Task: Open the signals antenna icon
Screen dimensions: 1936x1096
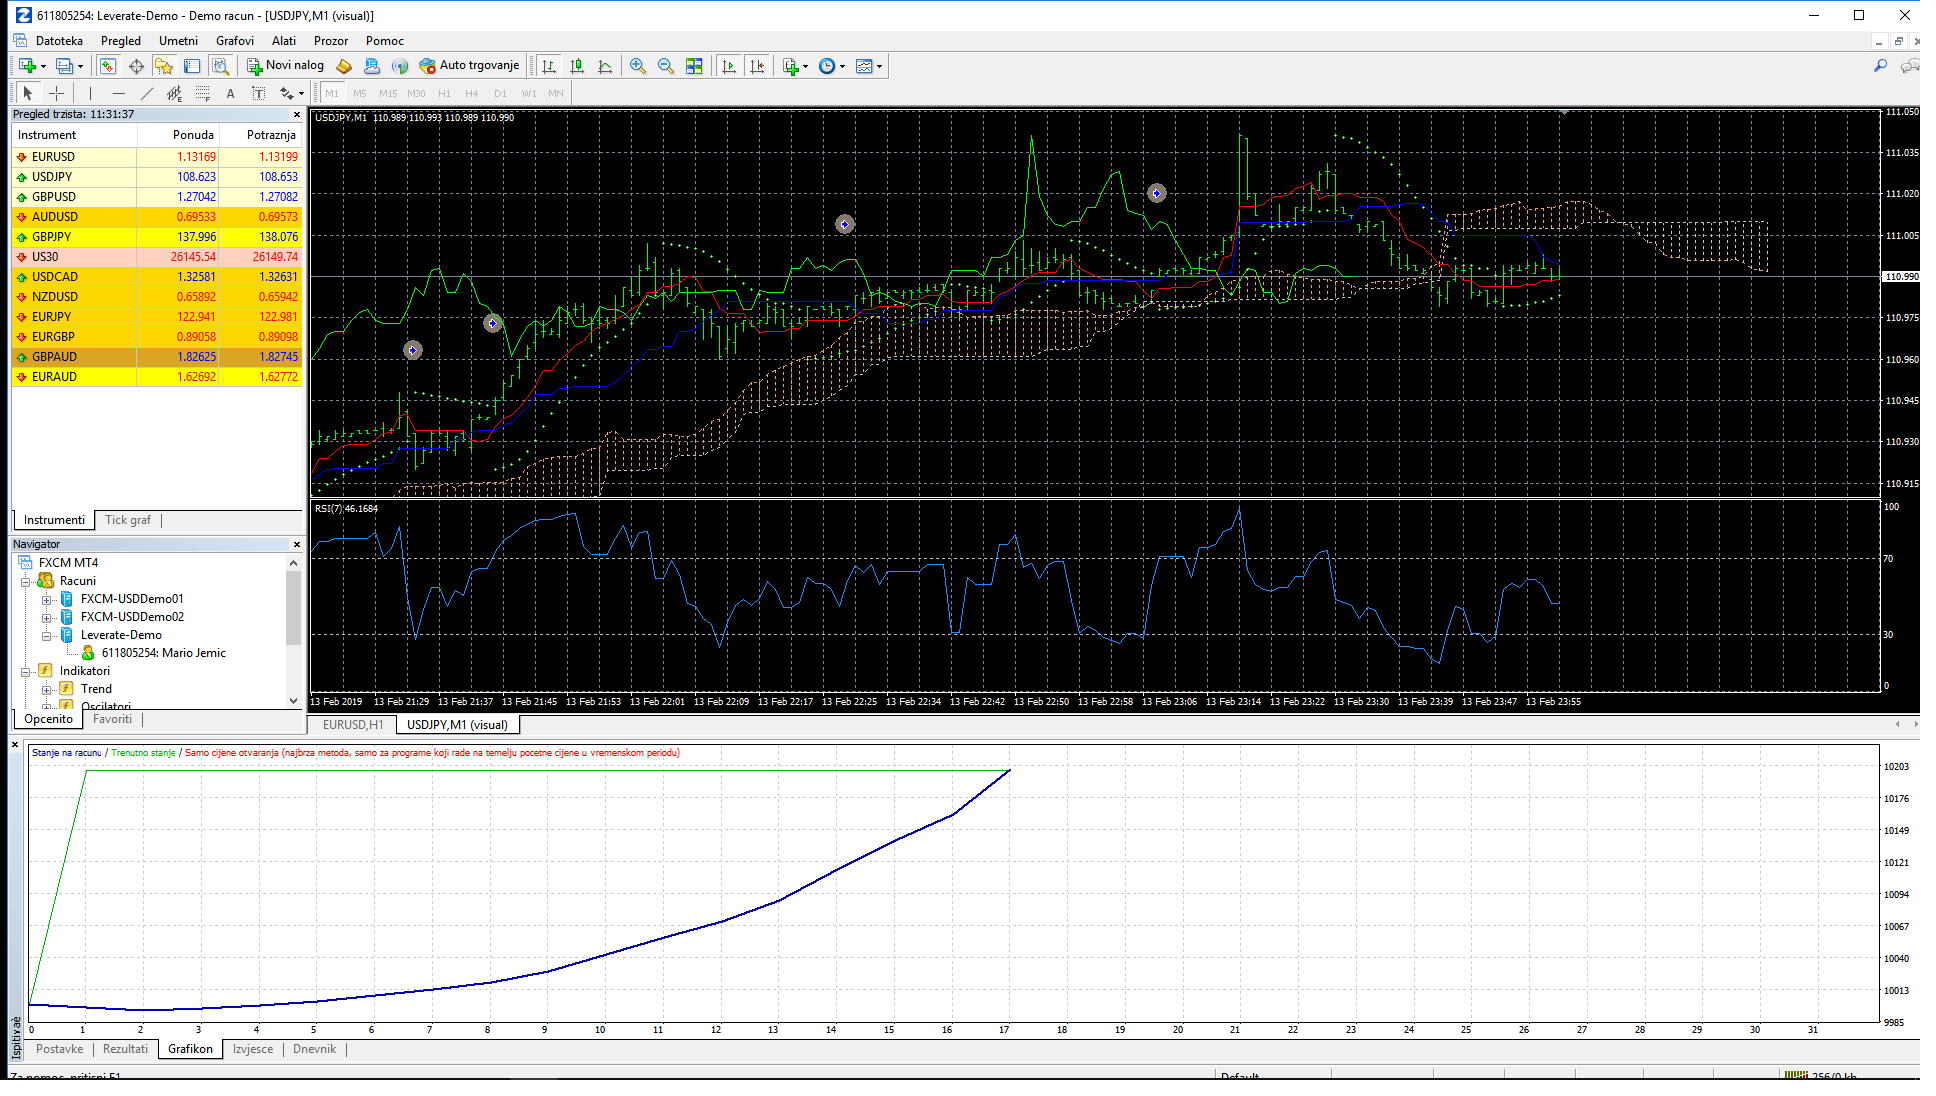Action: (400, 66)
